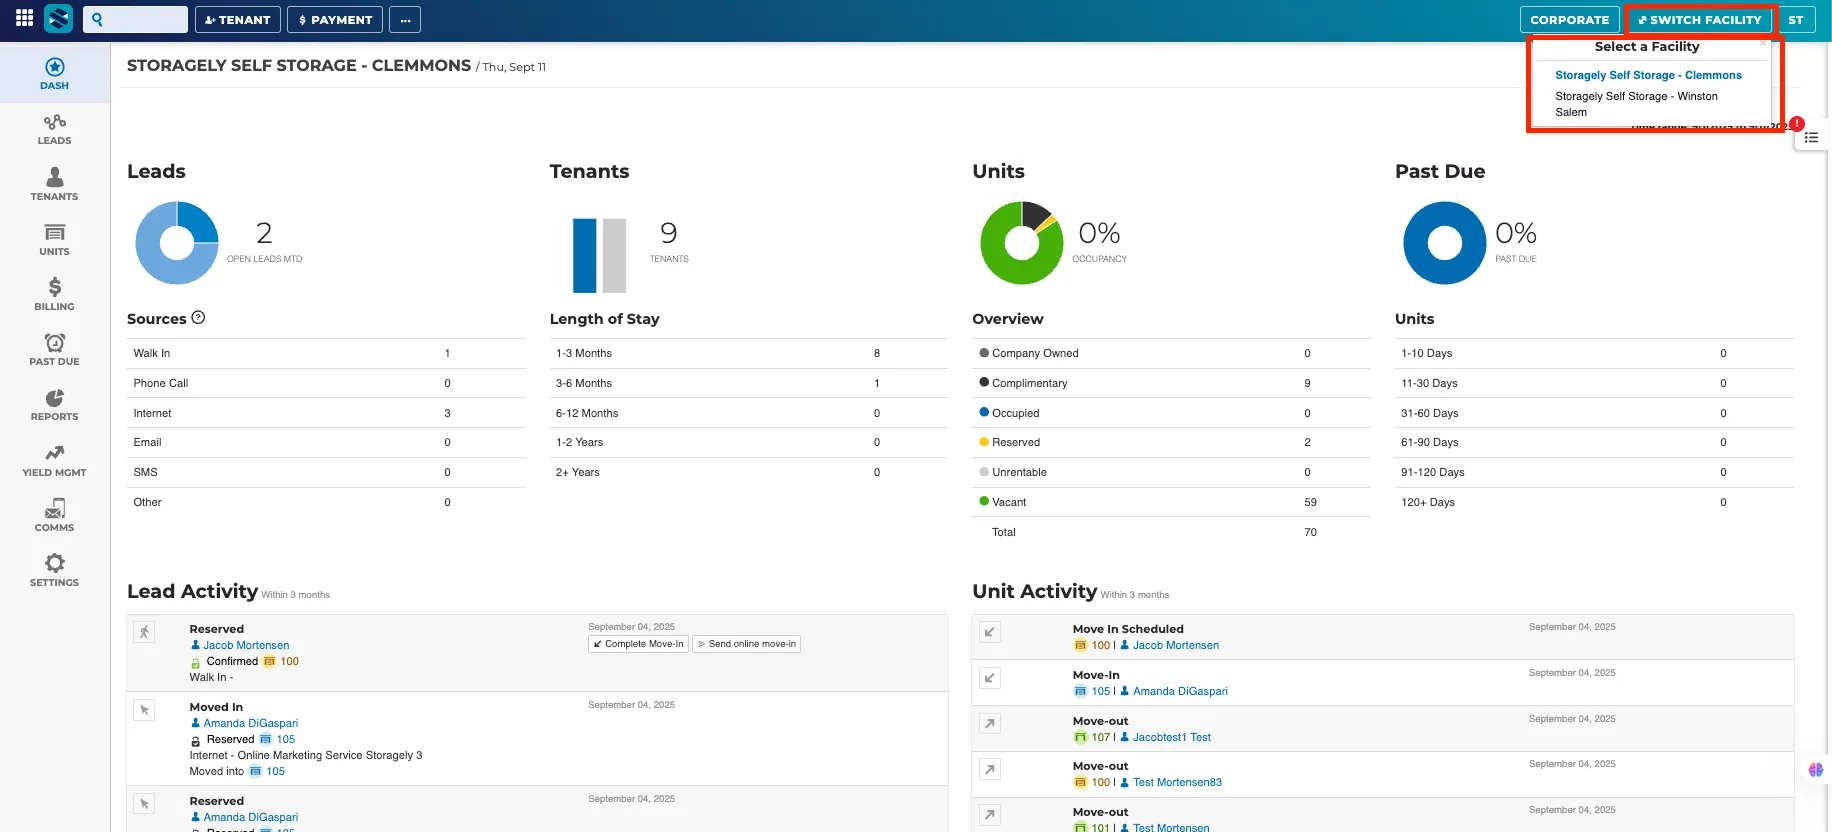Screen dimensions: 1832x832
Task: Open Comms in the sidebar
Action: pos(55,516)
